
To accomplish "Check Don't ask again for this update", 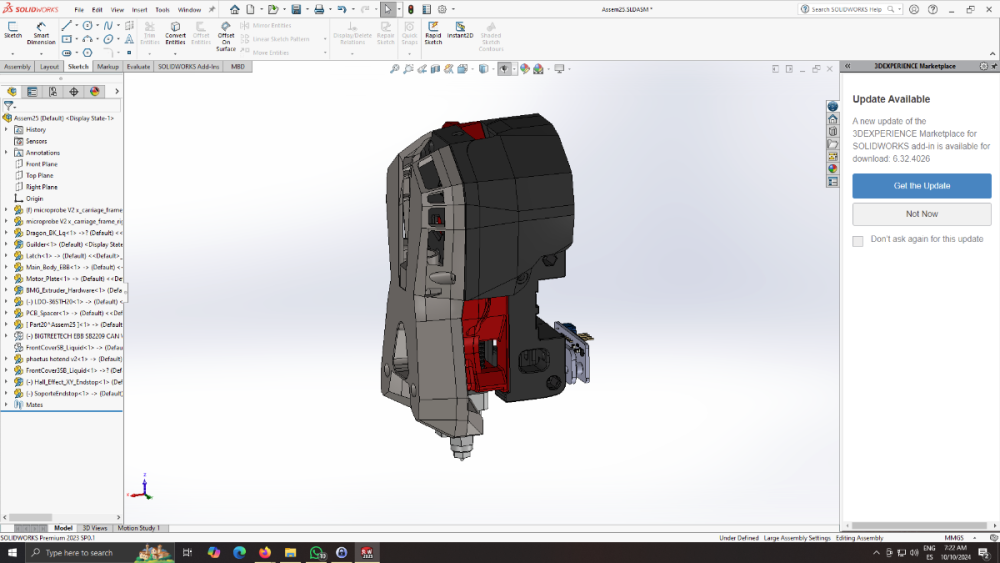I will [858, 241].
